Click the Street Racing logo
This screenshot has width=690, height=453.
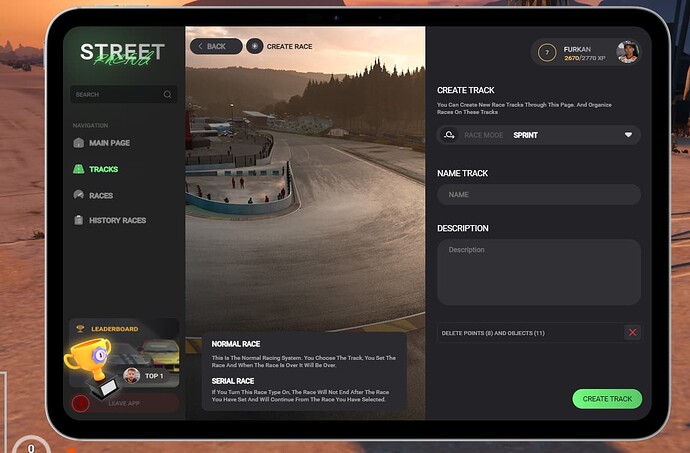click(122, 55)
